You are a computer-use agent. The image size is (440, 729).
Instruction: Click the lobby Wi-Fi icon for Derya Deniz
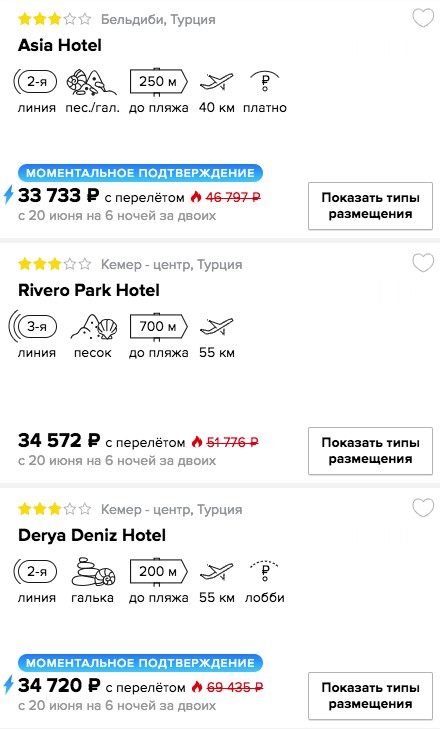click(265, 571)
